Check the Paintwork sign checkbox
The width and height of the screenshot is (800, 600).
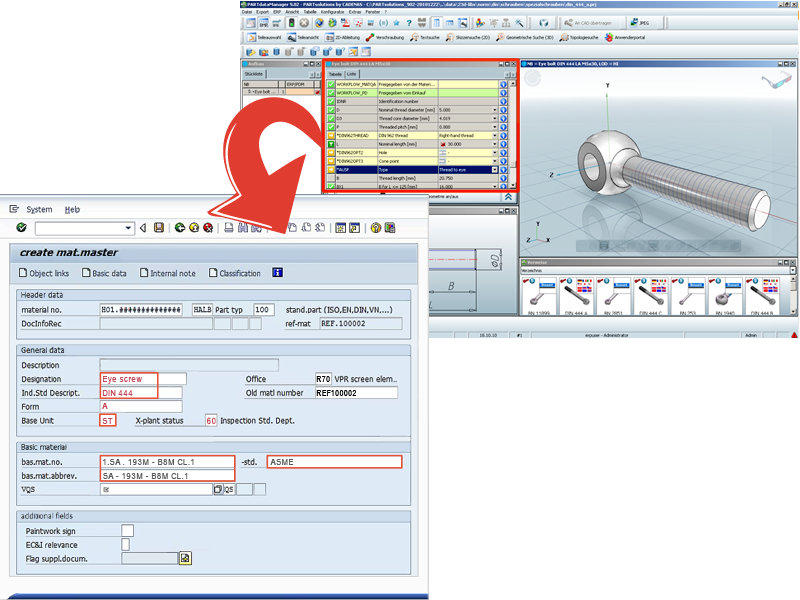(127, 530)
